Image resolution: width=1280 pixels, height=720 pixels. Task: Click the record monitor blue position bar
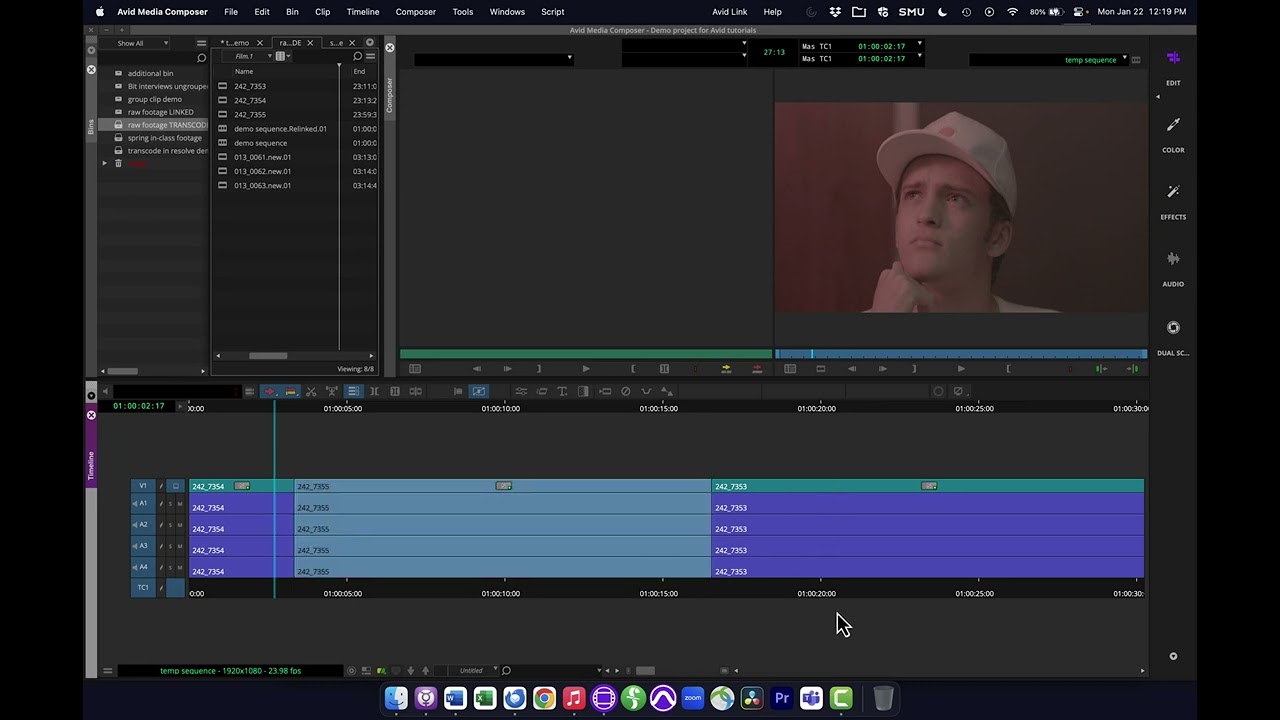tap(961, 354)
